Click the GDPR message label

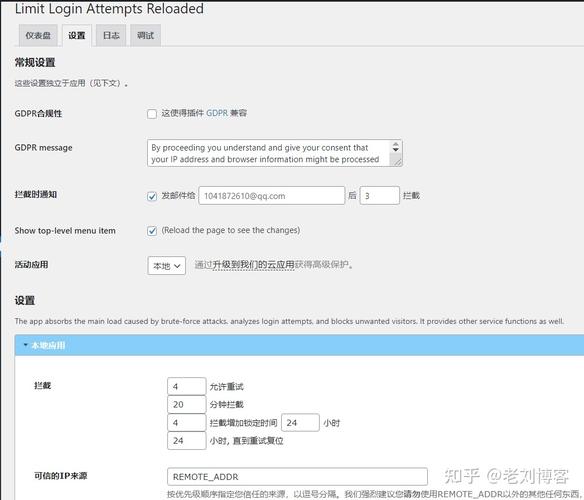(x=44, y=148)
